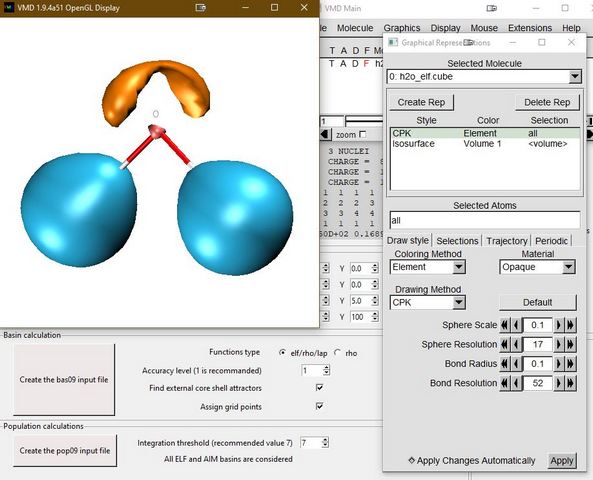Viewport: 593px width, 480px height.
Task: Decrease Bond Radius by small step arrow
Action: pyautogui.click(x=516, y=364)
